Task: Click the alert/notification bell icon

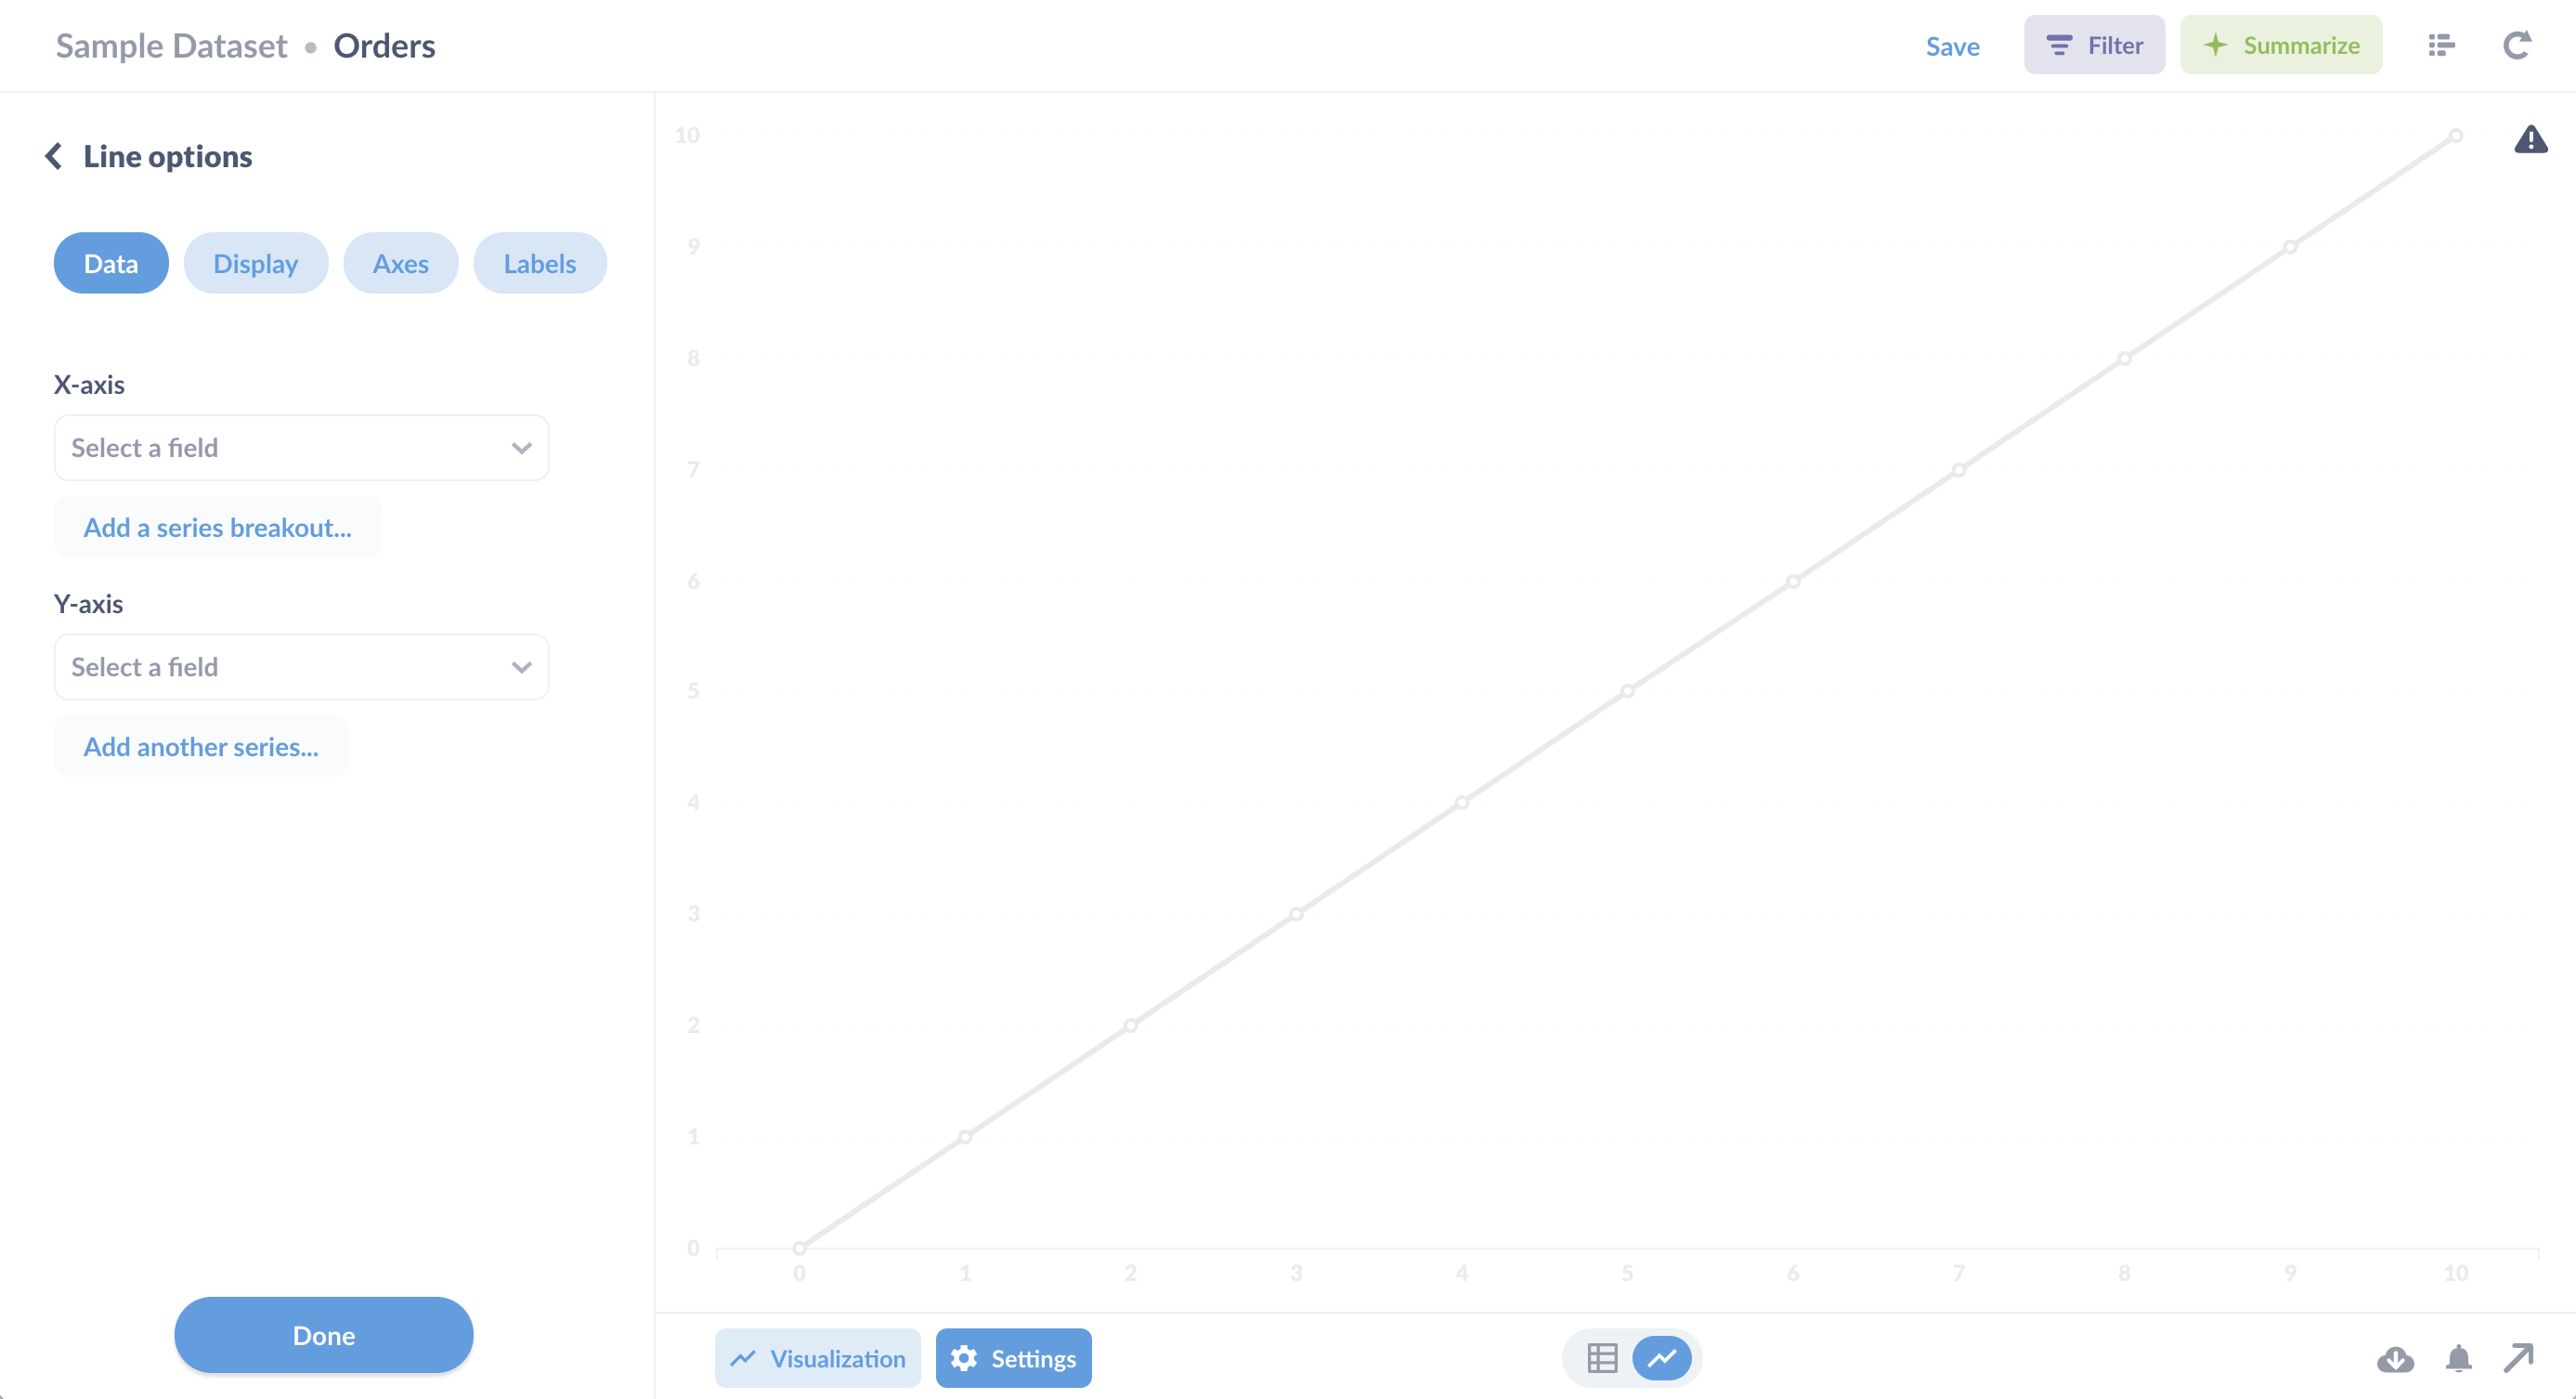Action: [x=2459, y=1357]
